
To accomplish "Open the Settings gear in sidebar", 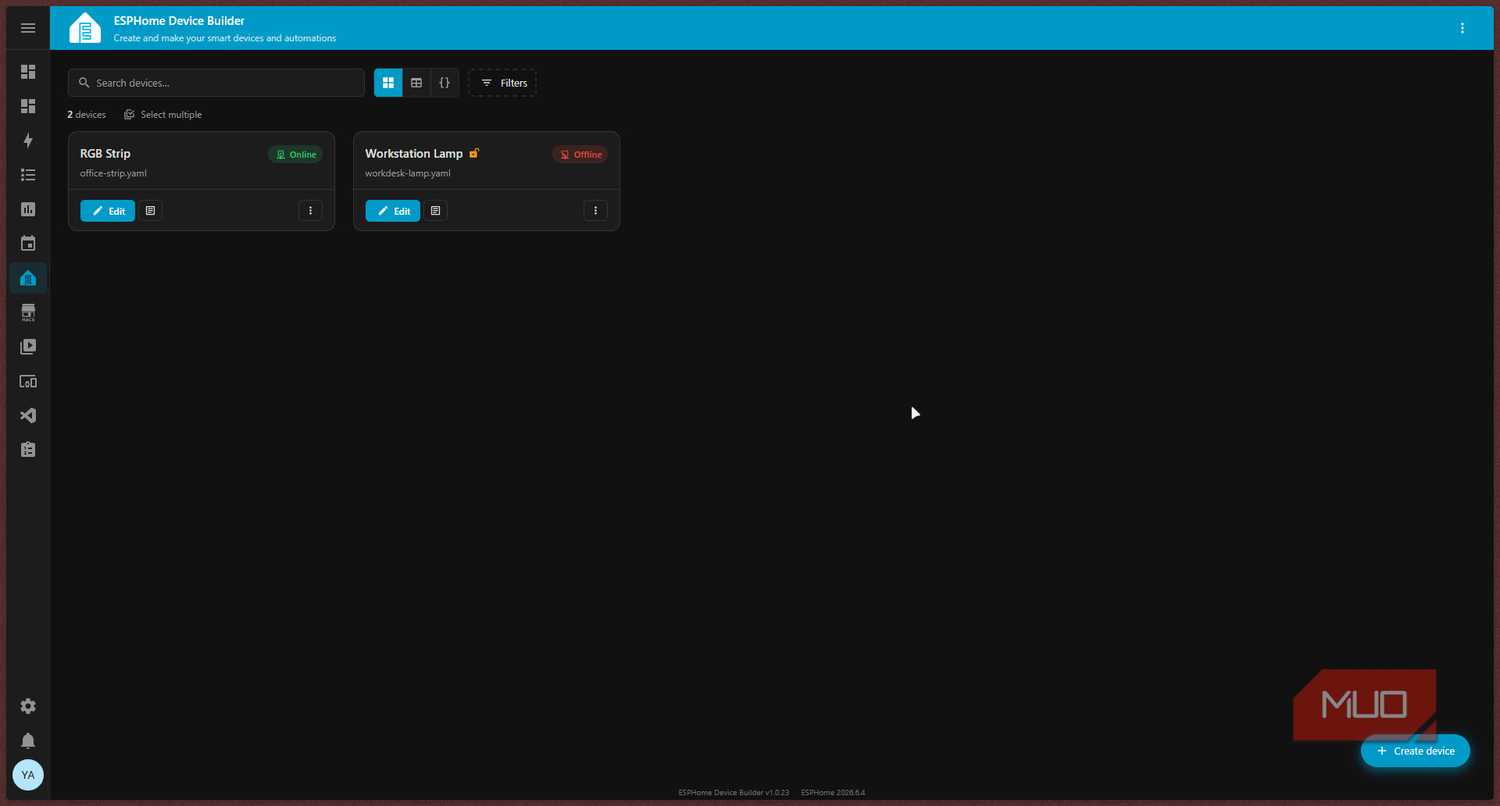I will point(28,706).
